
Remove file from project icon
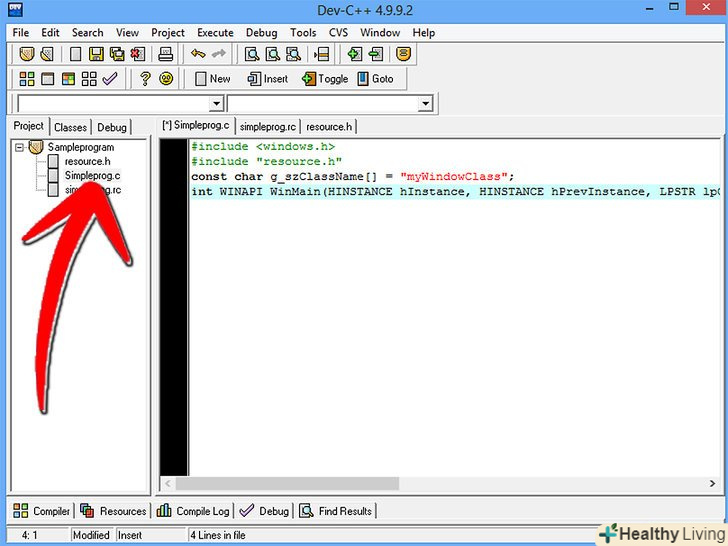pyautogui.click(x=376, y=54)
